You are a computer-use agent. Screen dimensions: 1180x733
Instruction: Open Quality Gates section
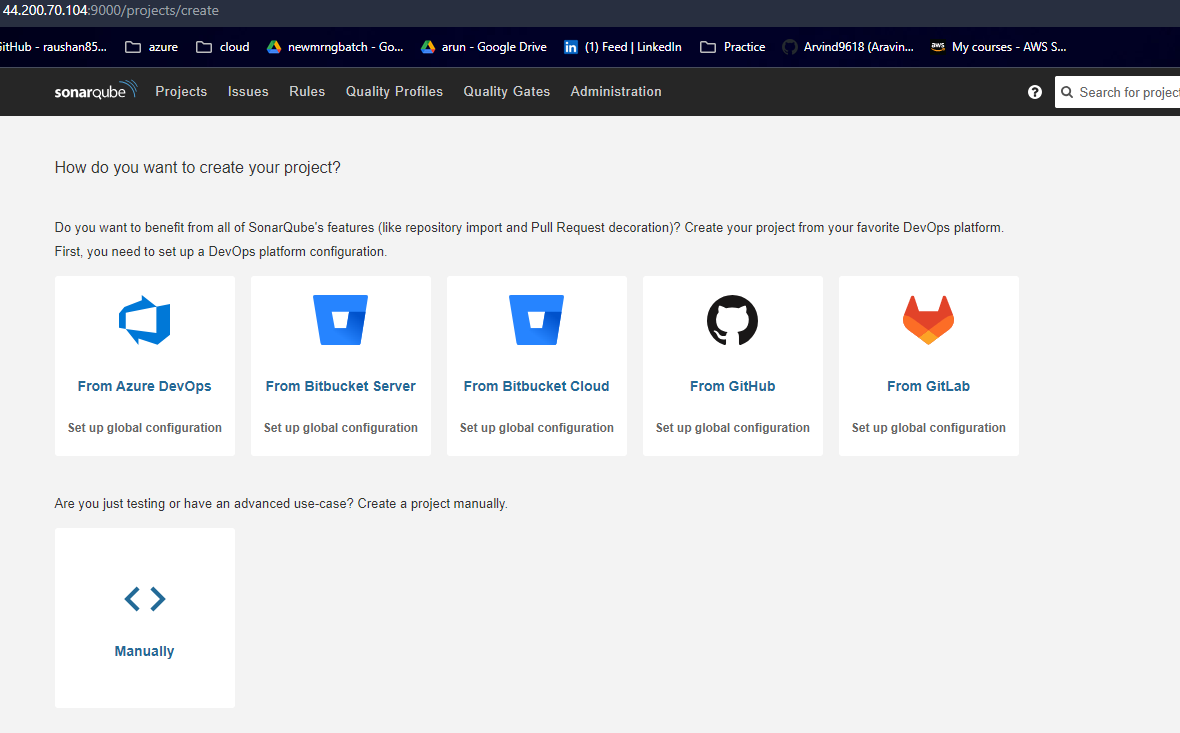506,91
